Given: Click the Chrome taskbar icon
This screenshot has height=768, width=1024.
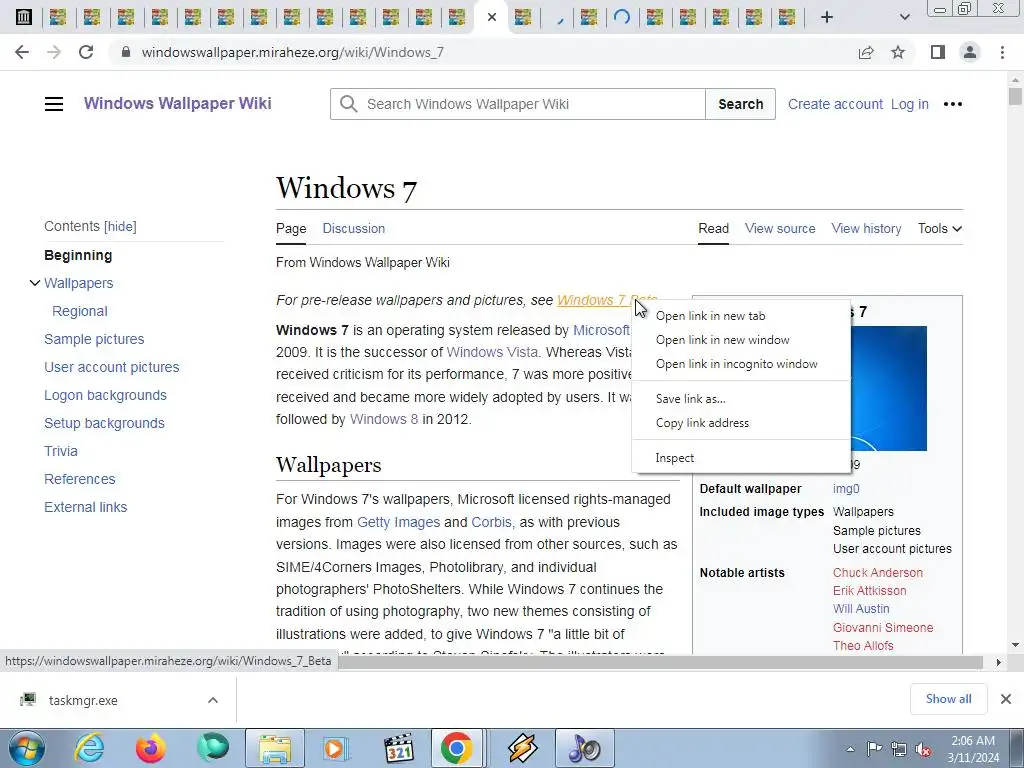Looking at the screenshot, I should point(456,748).
